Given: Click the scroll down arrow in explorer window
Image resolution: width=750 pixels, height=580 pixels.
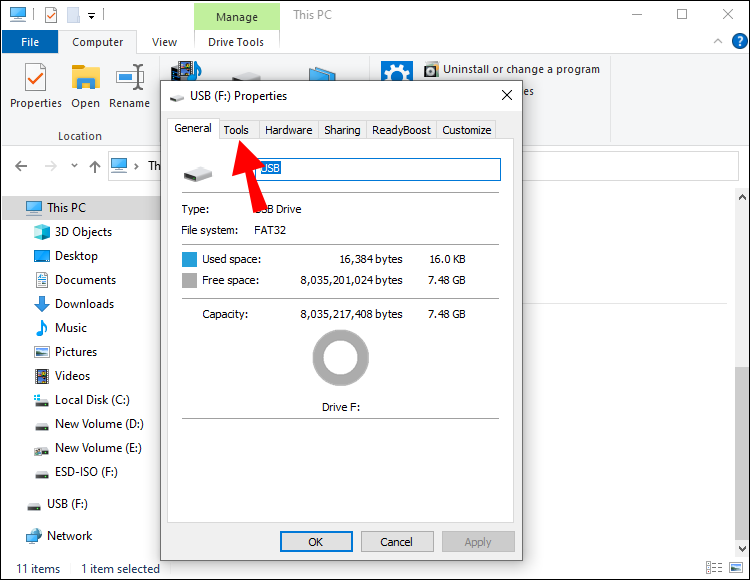Looking at the screenshot, I should coord(742,549).
